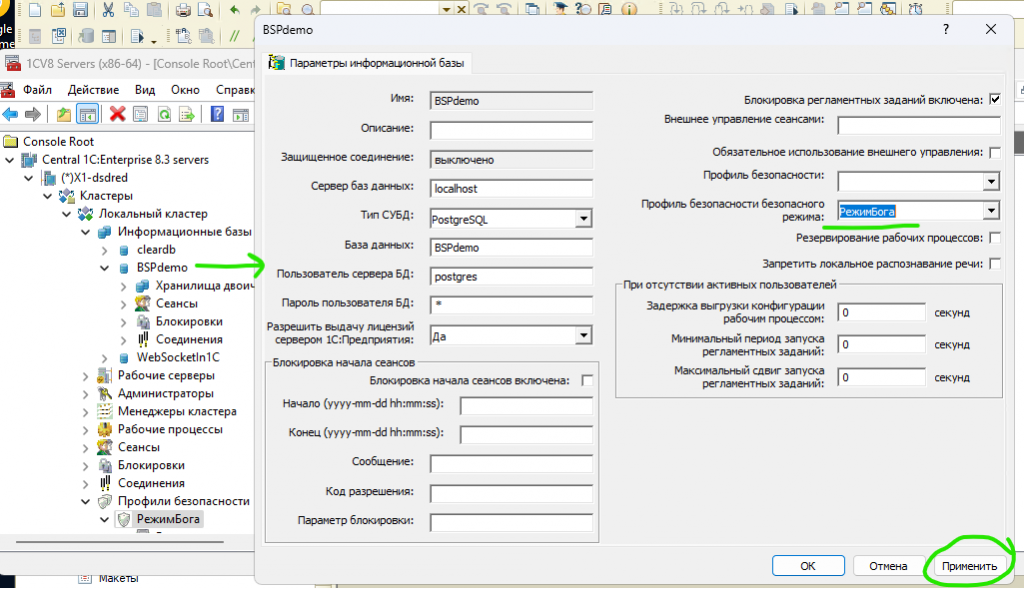This screenshot has width=1024, height=589.
Task: Collapse the Информационные базы node
Action: [x=86, y=232]
